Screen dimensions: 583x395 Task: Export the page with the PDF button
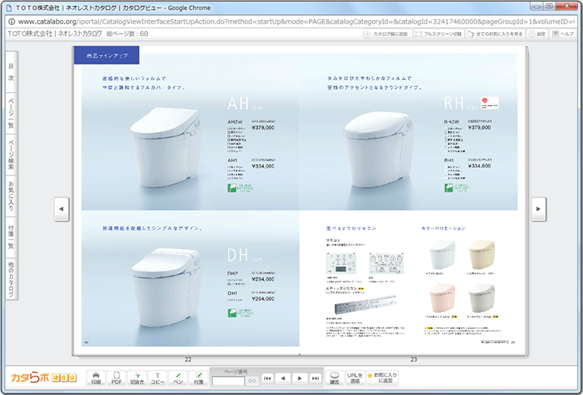point(116,378)
